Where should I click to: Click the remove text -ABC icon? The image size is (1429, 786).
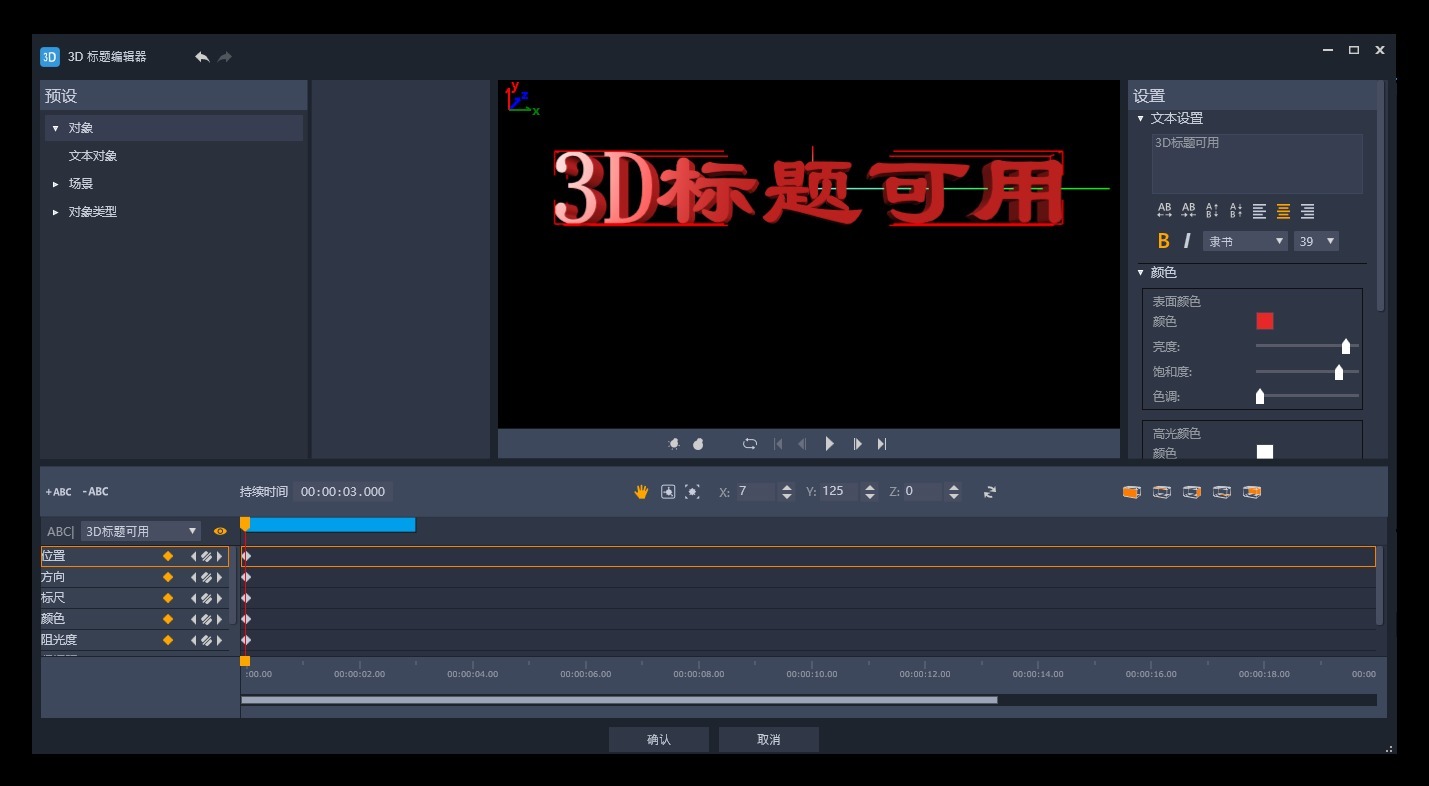pyautogui.click(x=95, y=492)
